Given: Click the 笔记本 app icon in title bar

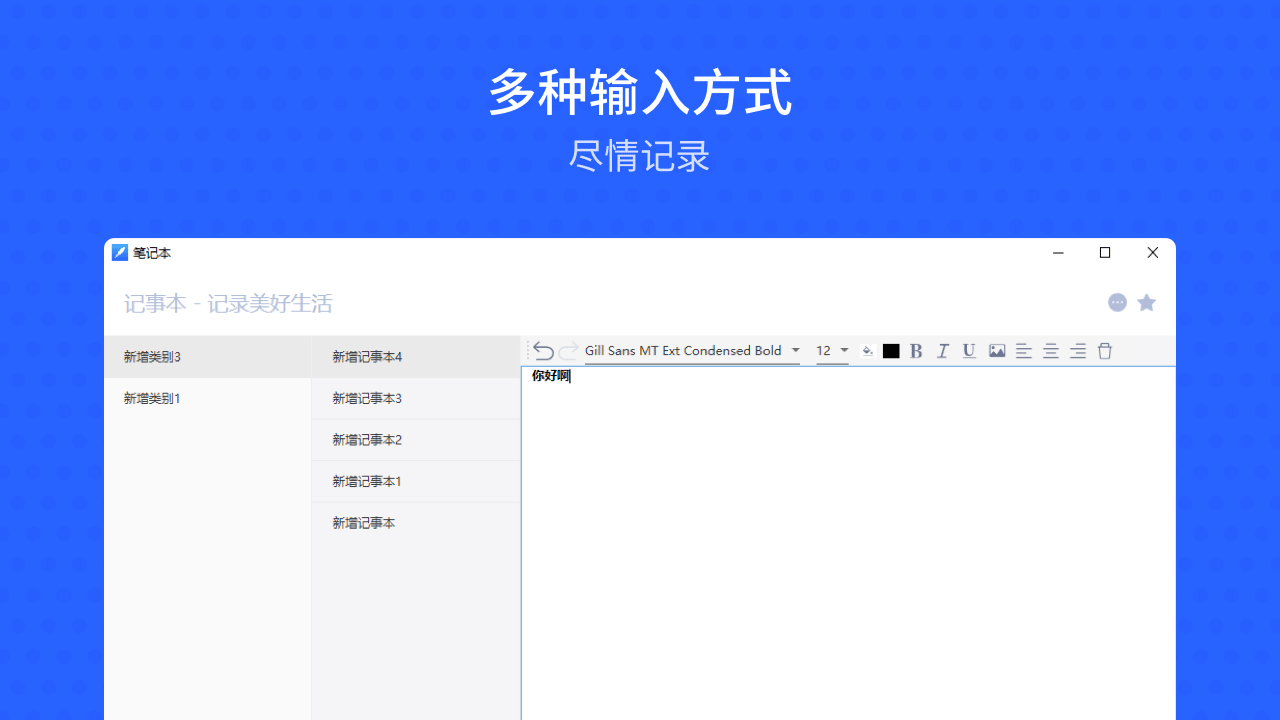Looking at the screenshot, I should [x=120, y=253].
